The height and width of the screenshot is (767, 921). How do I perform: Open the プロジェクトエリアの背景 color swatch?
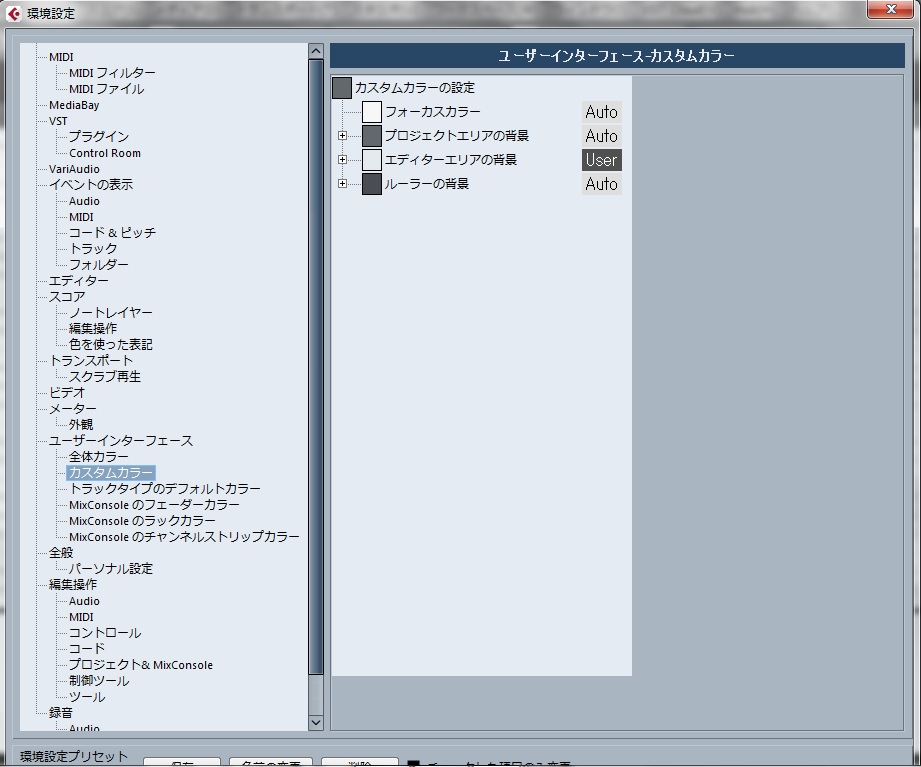coord(372,136)
